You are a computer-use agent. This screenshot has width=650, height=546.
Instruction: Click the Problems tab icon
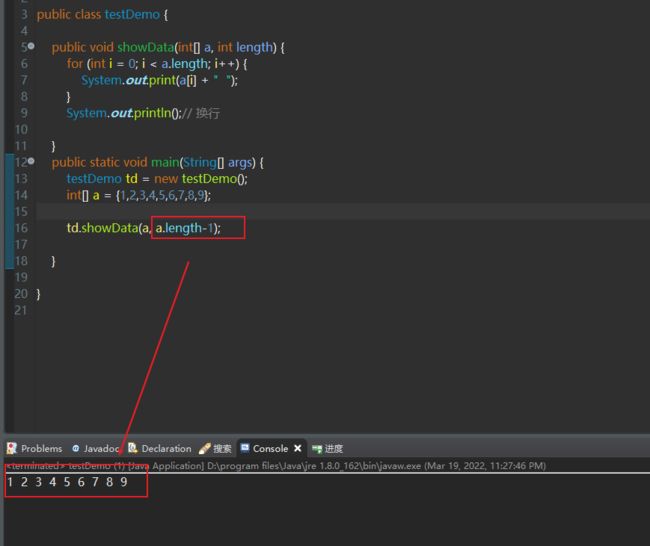pos(12,449)
